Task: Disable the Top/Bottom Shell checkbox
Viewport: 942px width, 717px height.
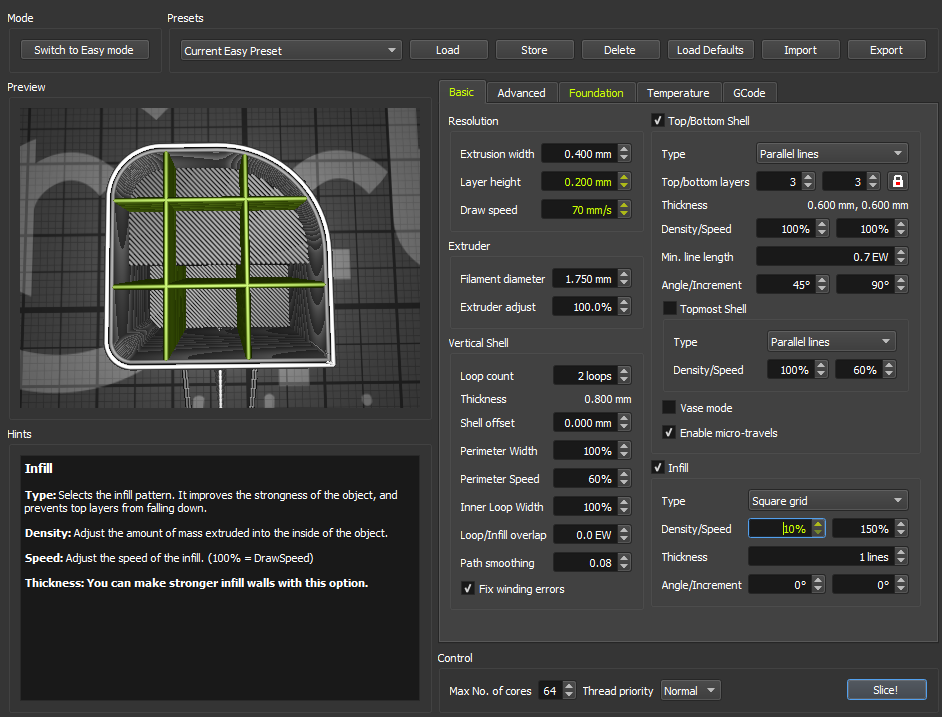Action: (658, 121)
